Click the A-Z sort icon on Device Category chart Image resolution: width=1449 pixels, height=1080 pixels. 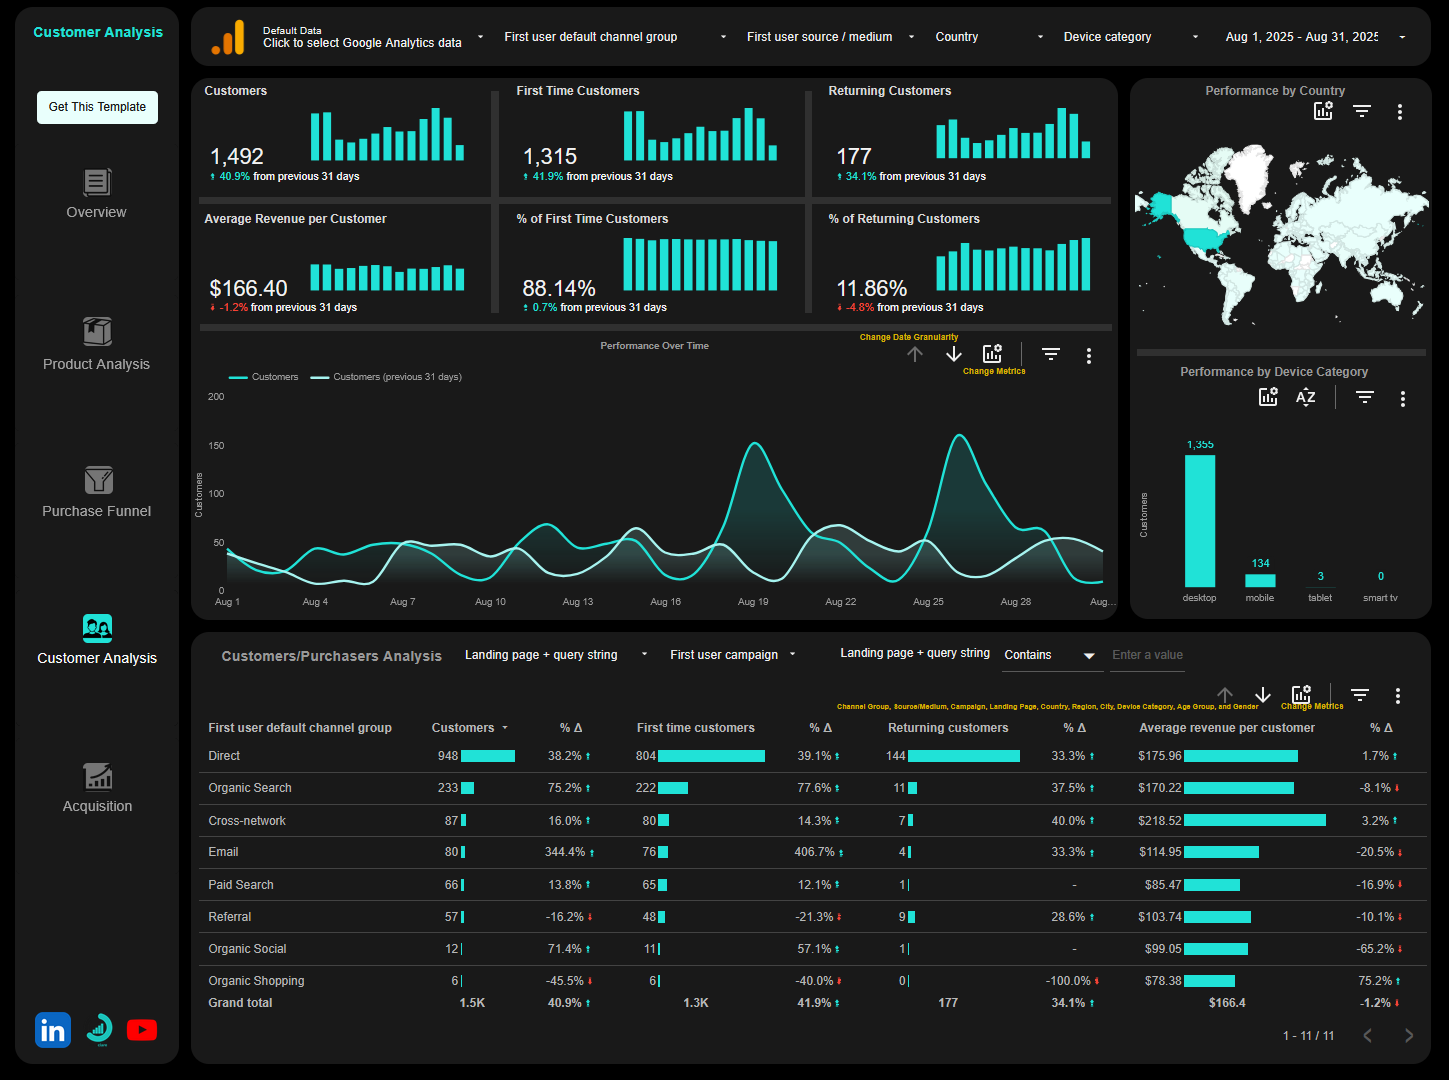click(x=1305, y=397)
